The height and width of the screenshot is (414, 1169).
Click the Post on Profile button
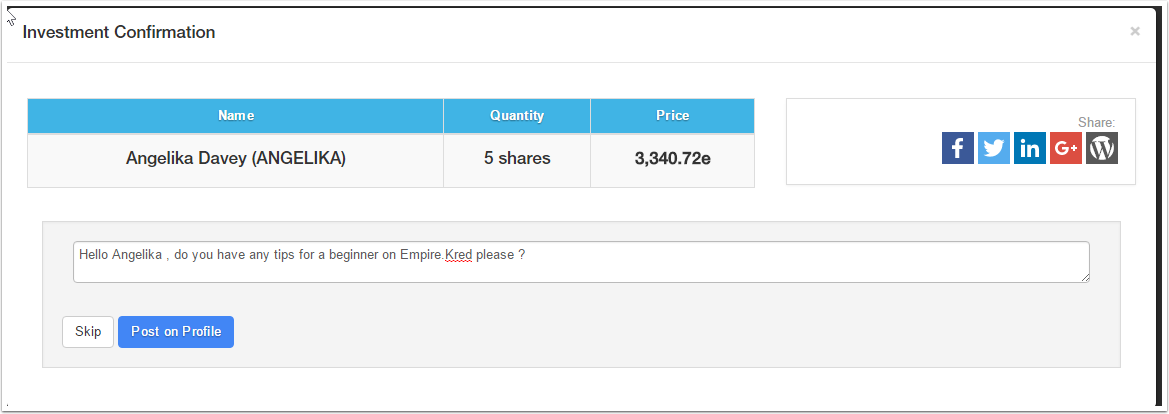point(176,332)
